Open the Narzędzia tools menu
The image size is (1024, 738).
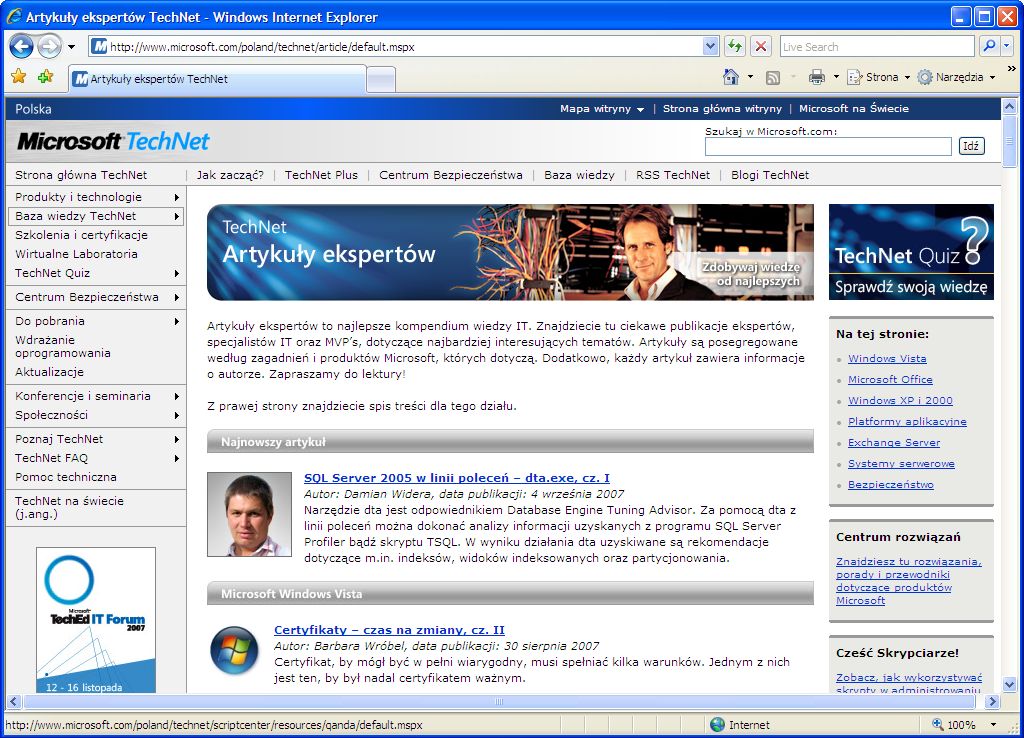click(957, 77)
